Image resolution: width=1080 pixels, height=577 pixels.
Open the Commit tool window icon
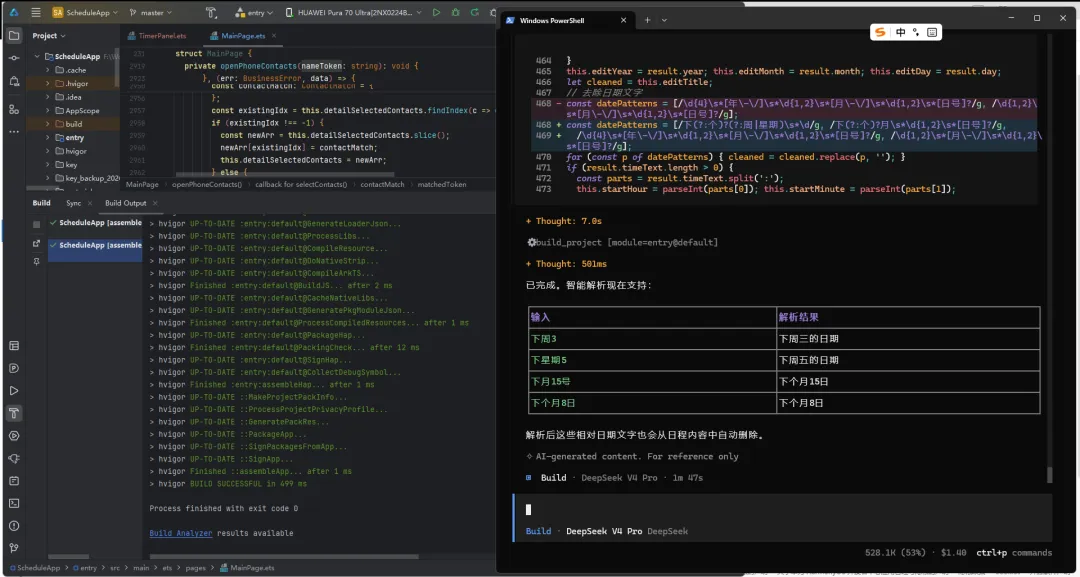[x=14, y=59]
